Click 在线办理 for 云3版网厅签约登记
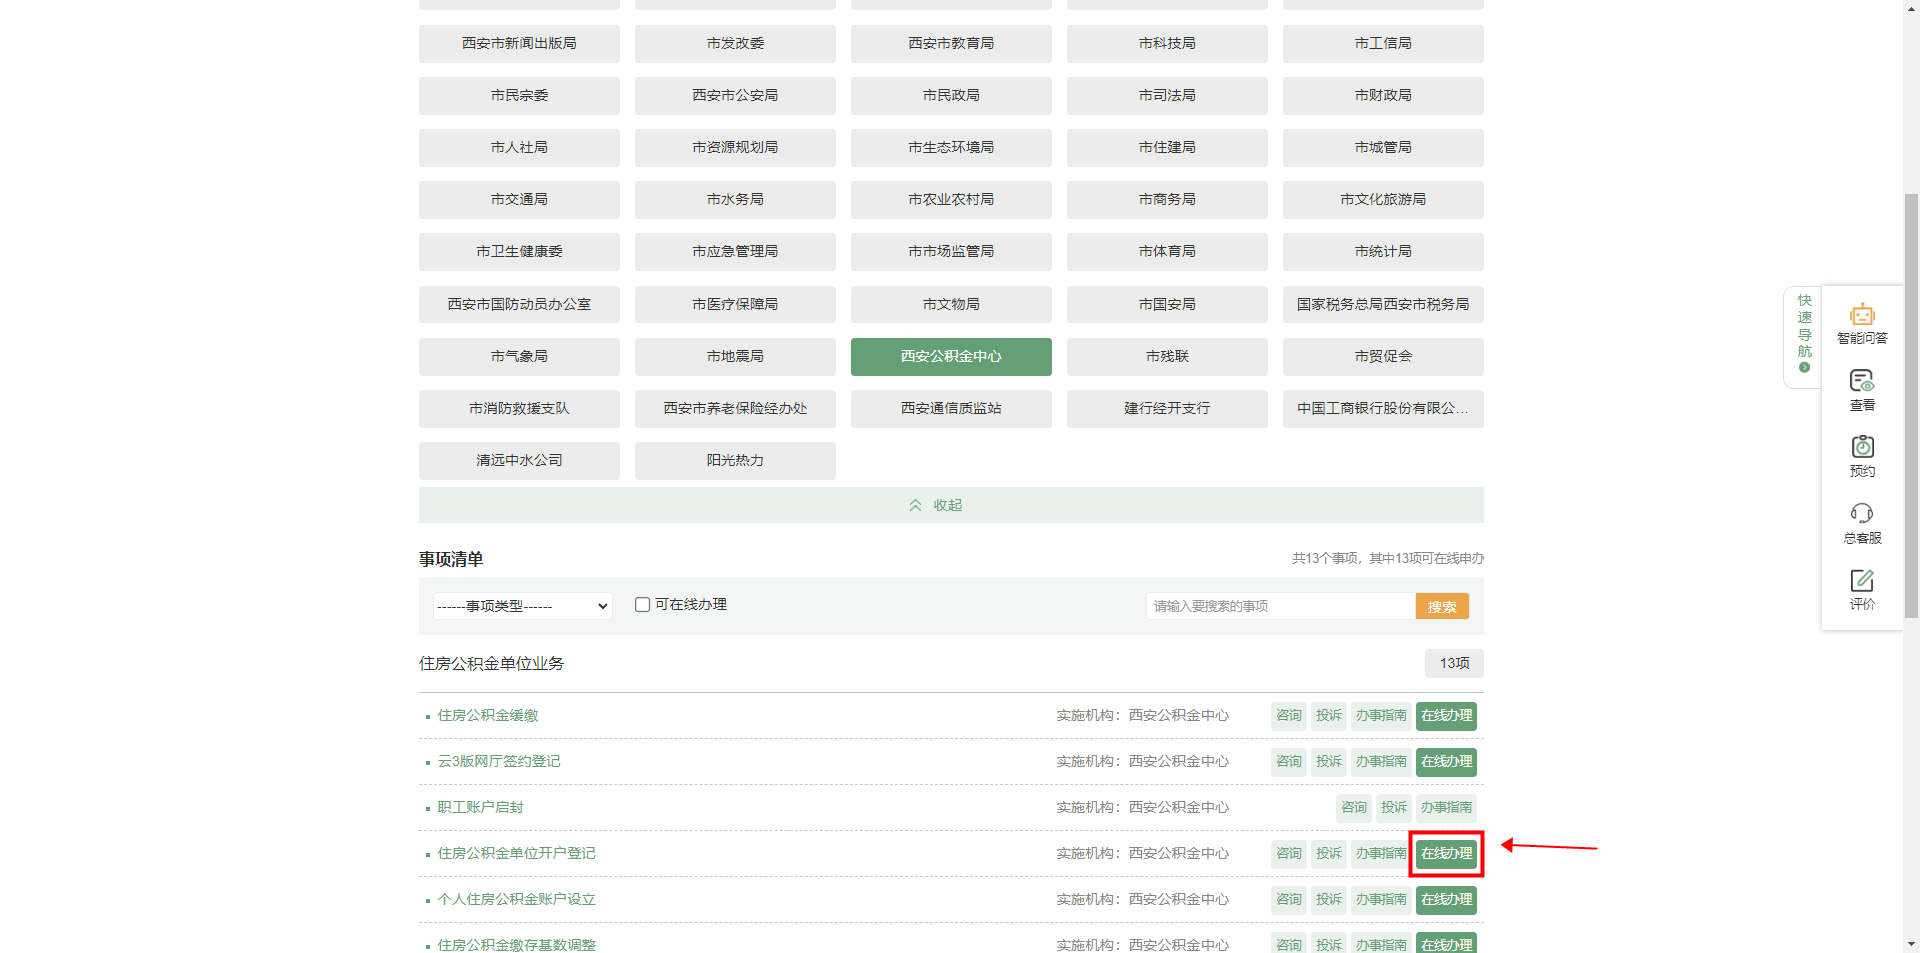 click(1446, 761)
